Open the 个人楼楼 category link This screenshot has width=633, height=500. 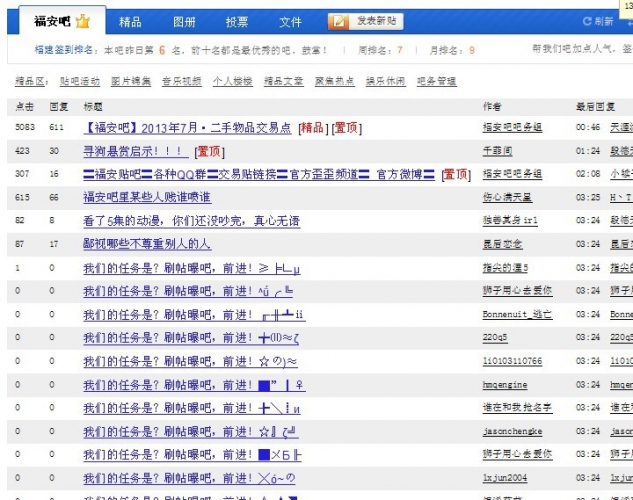coord(233,81)
